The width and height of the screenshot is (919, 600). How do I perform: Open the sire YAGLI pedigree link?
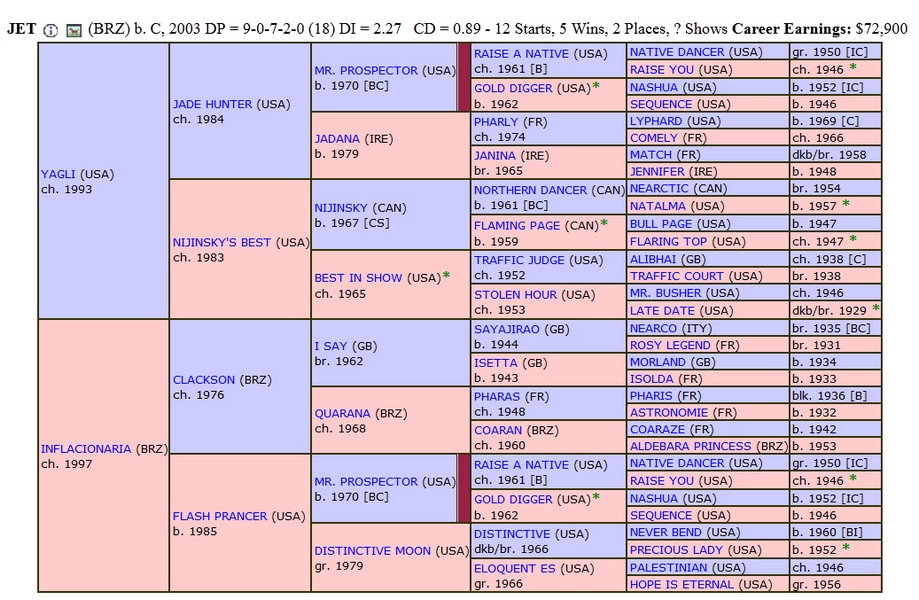[x=58, y=174]
